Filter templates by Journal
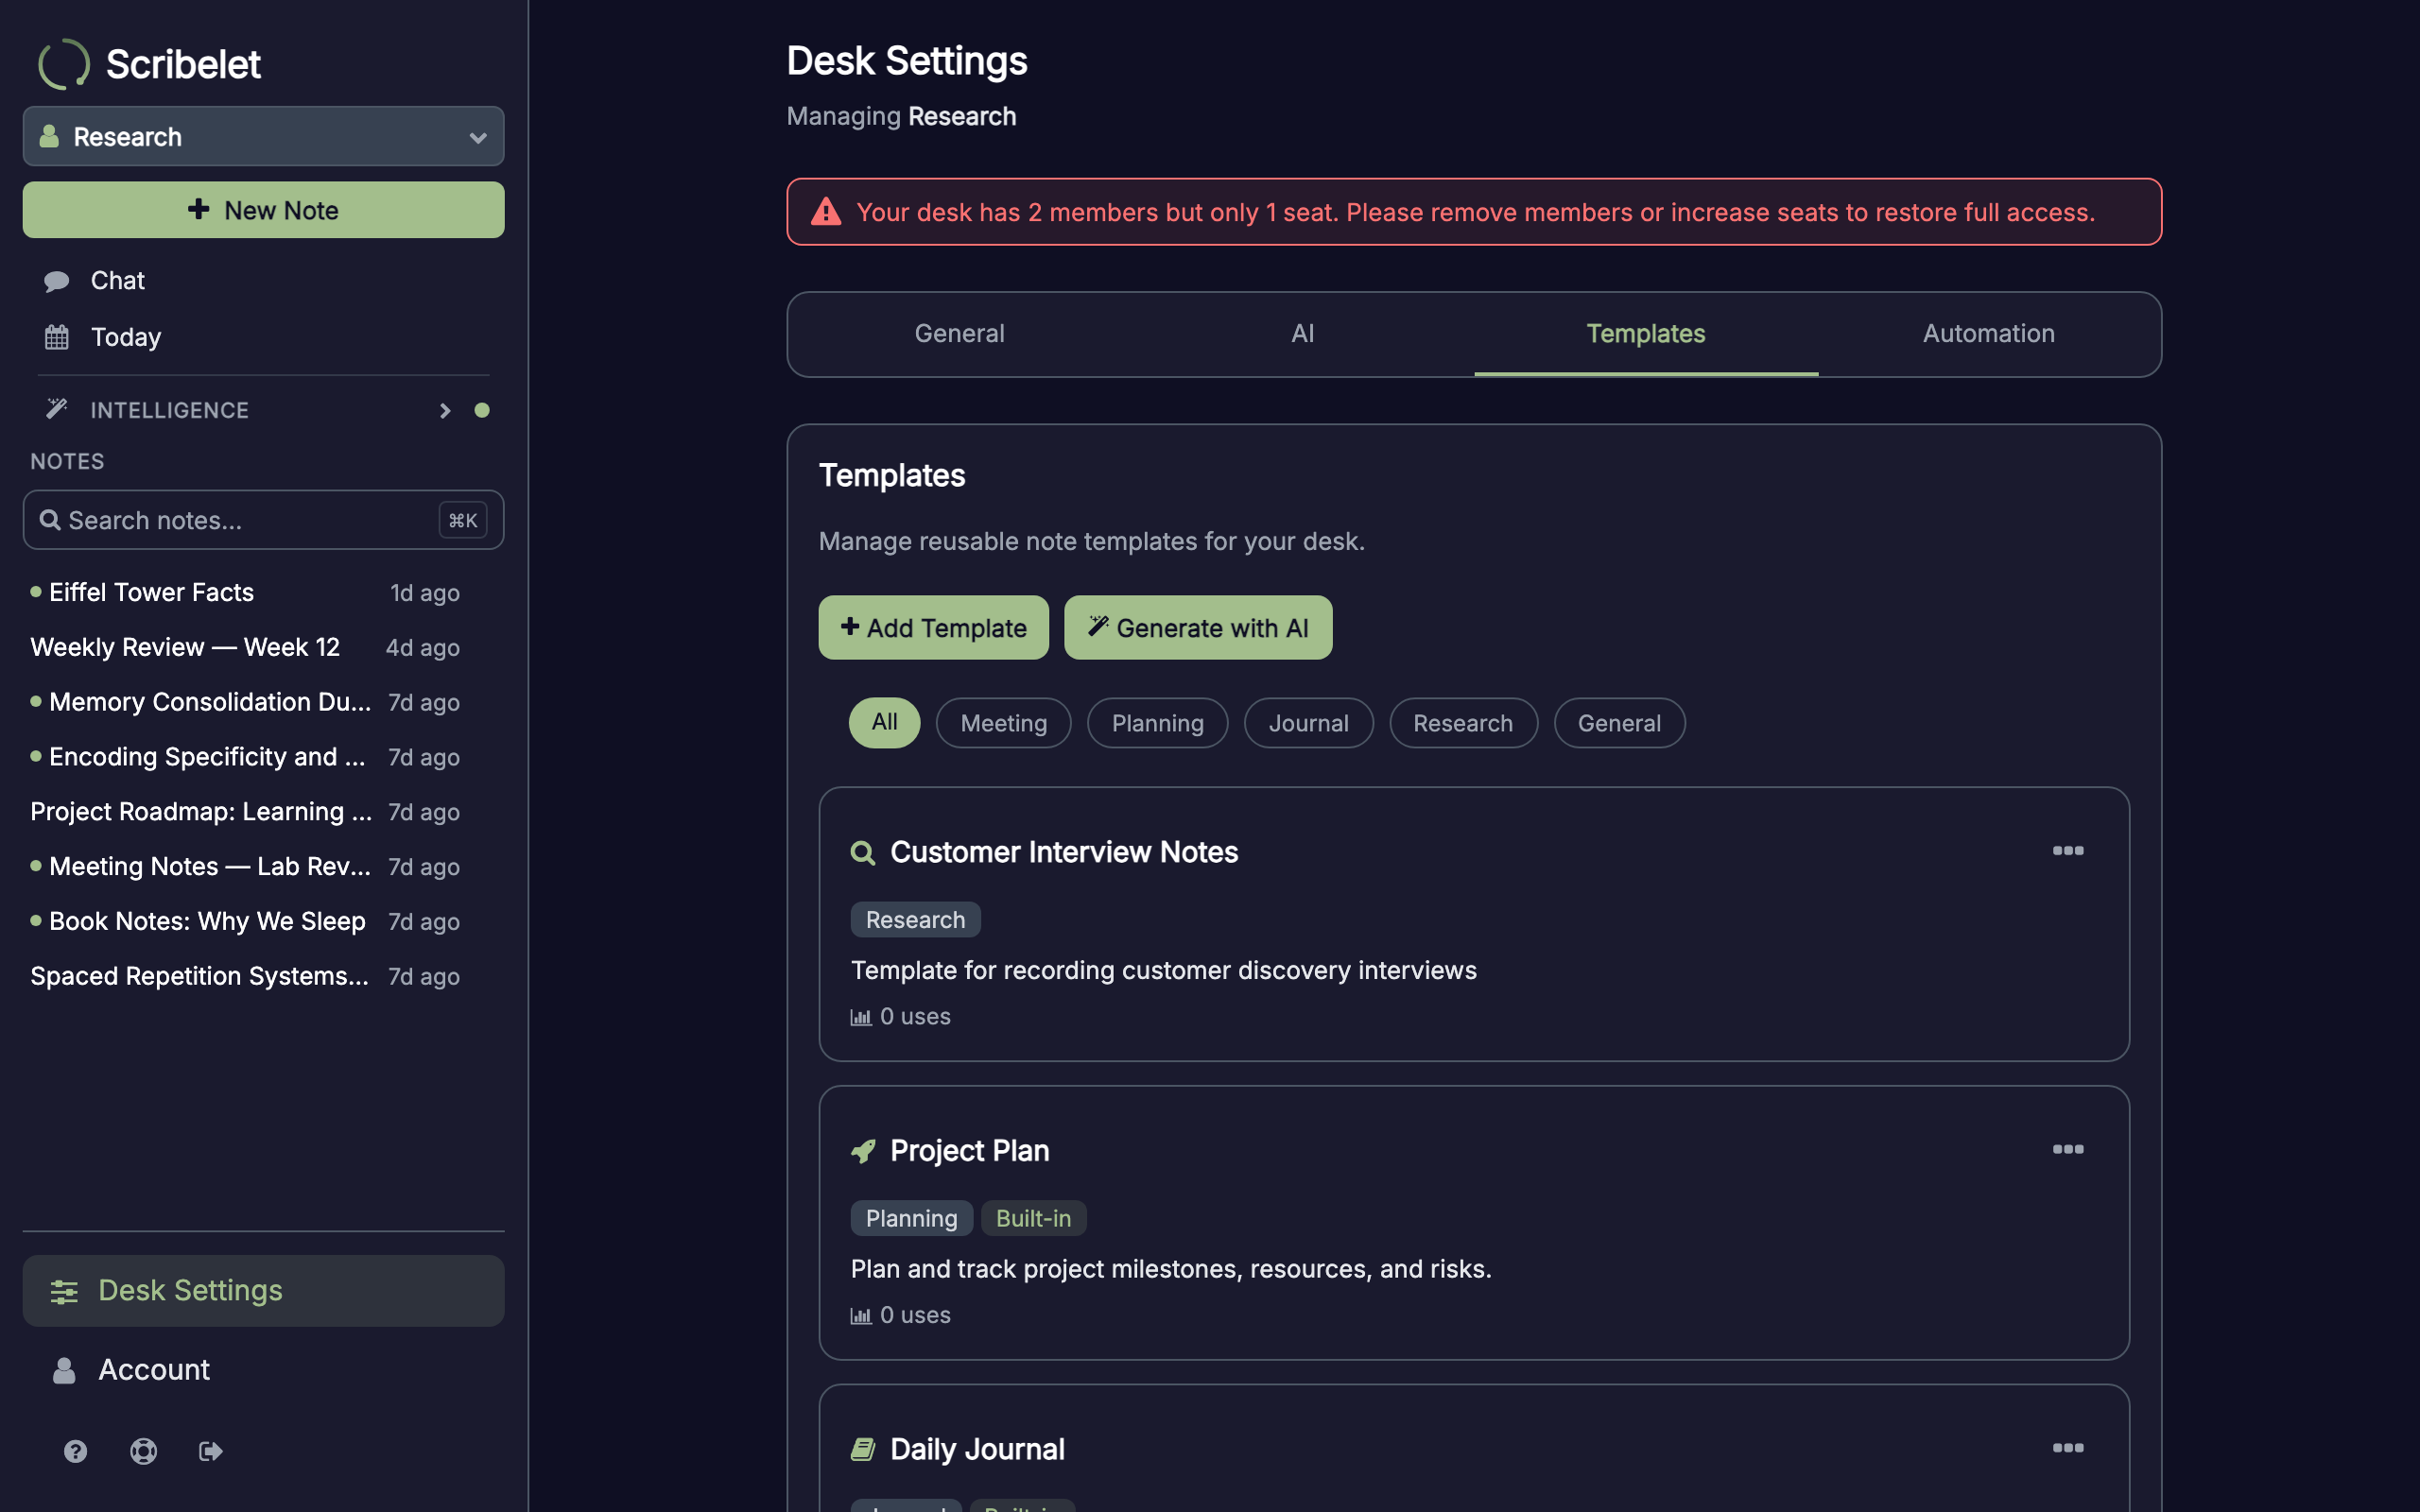 click(x=1308, y=722)
